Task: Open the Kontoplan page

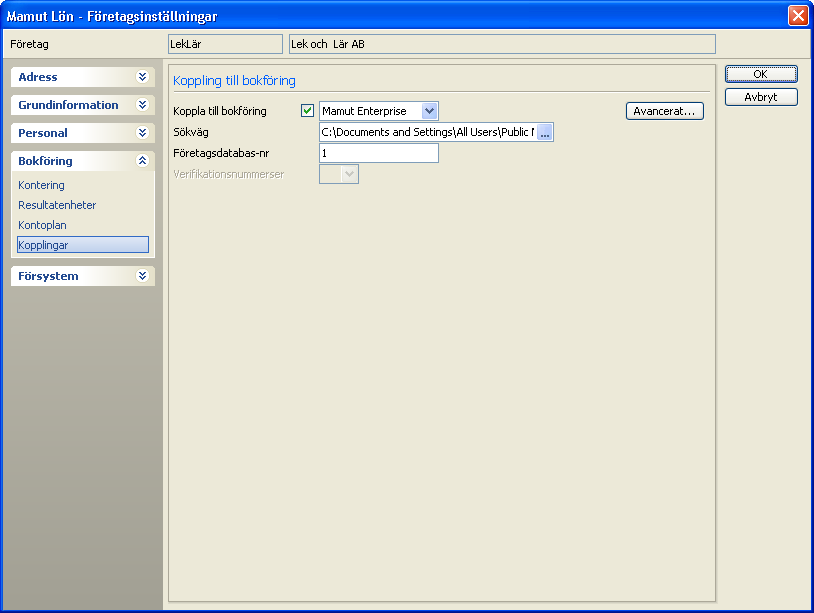Action: (43, 225)
